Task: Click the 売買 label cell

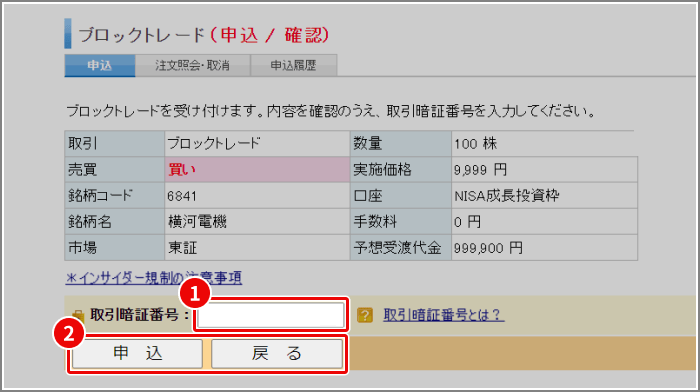Action: pos(115,170)
